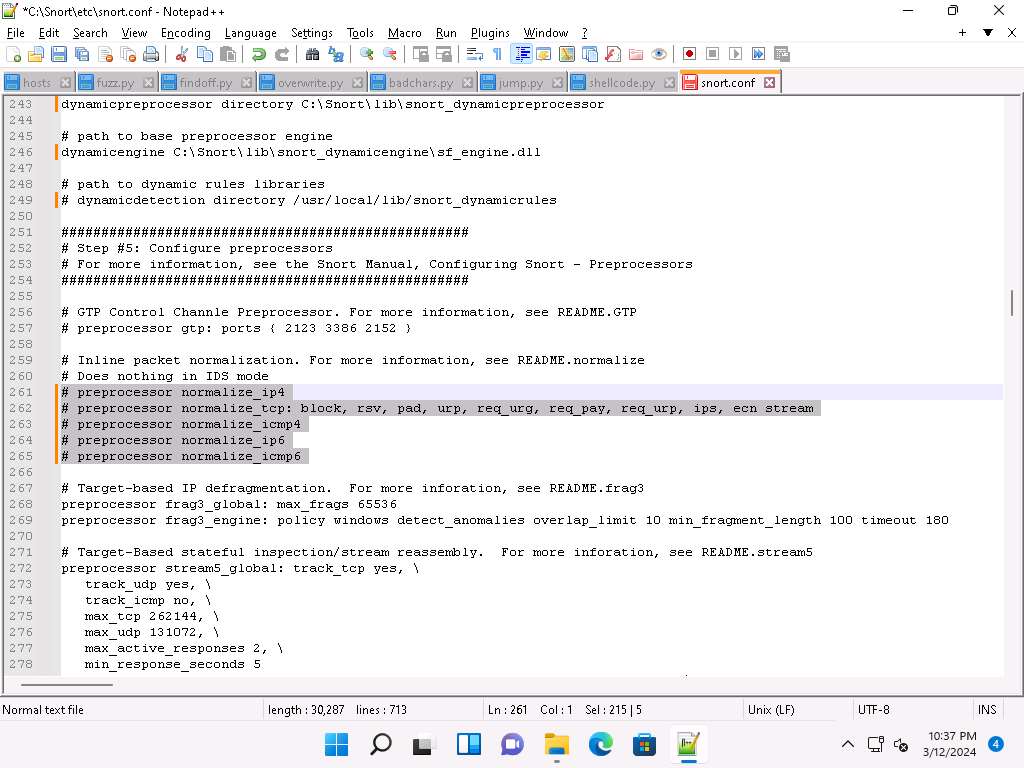Close the jump.py tab
The image size is (1024, 768).
(x=558, y=82)
